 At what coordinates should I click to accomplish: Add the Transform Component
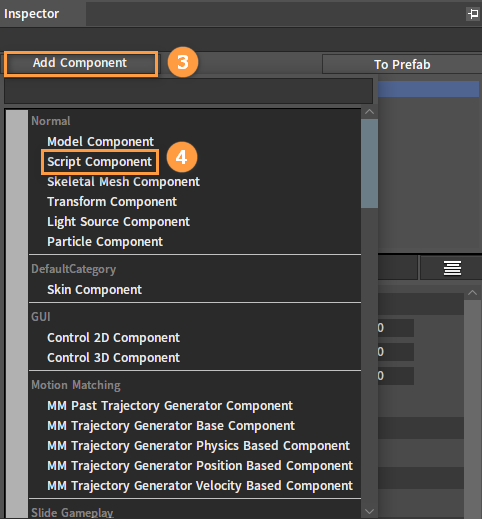tap(112, 202)
